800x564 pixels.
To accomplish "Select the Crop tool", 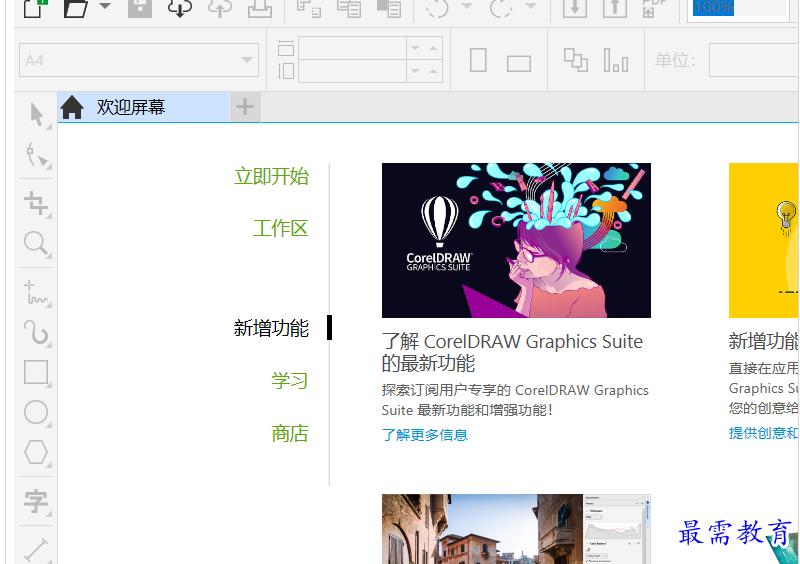I will pos(36,204).
